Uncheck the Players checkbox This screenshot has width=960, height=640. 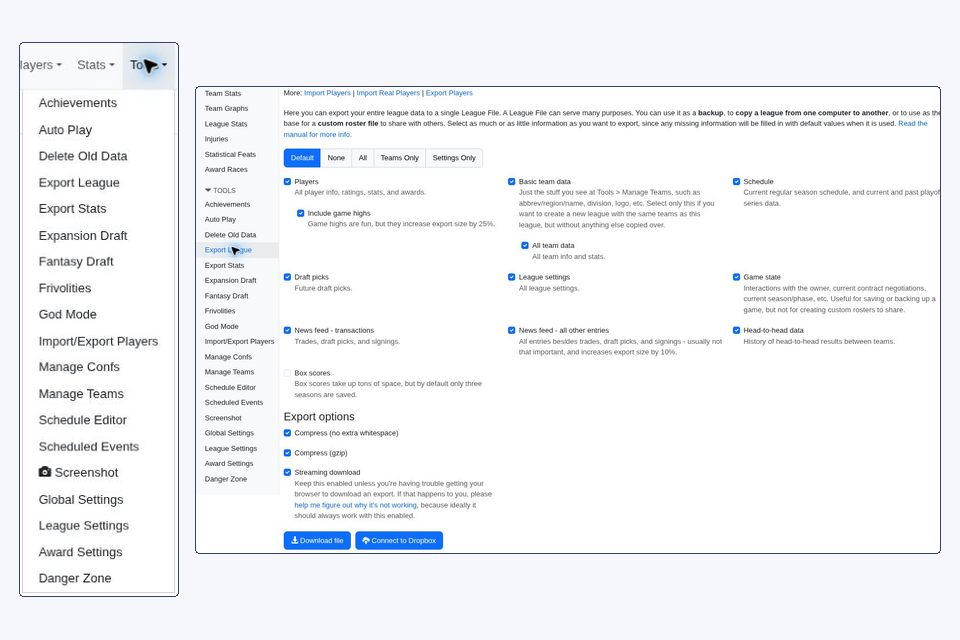point(287,182)
